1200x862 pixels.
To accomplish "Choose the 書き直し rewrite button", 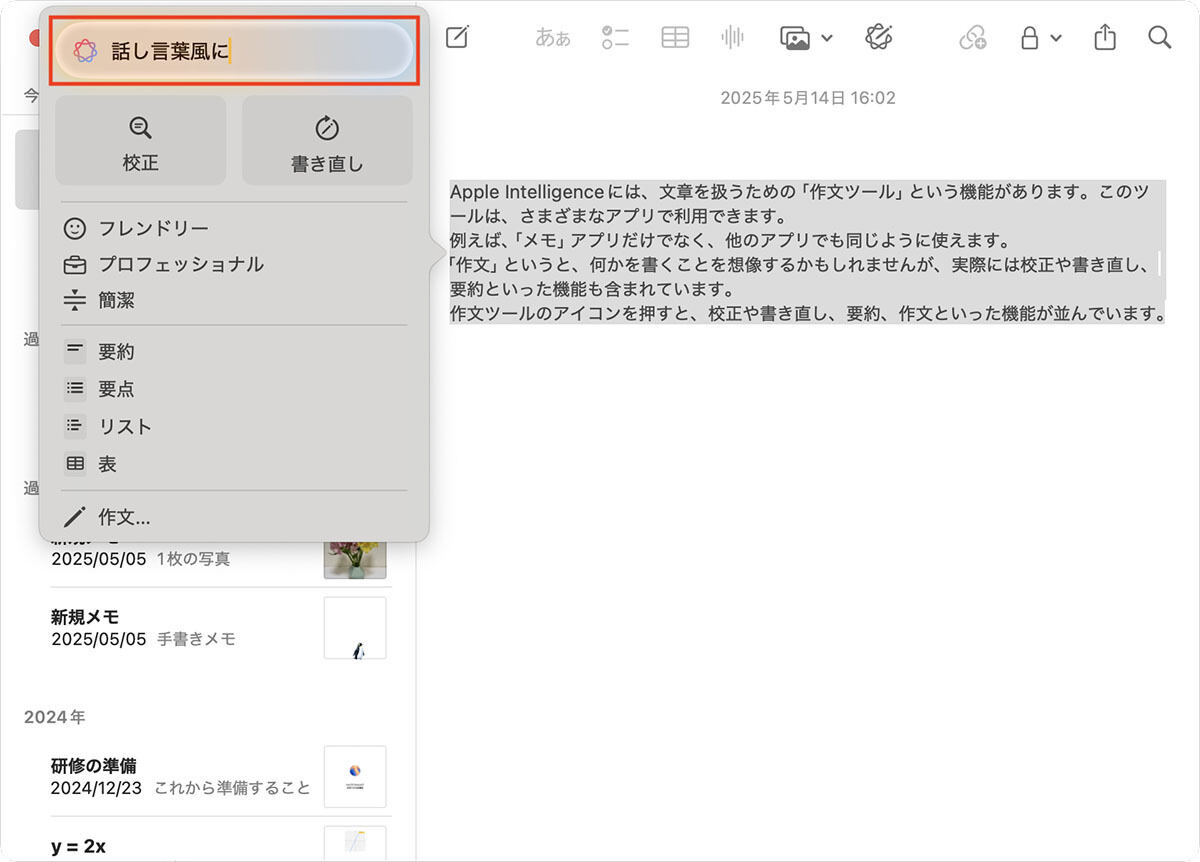I will [327, 141].
